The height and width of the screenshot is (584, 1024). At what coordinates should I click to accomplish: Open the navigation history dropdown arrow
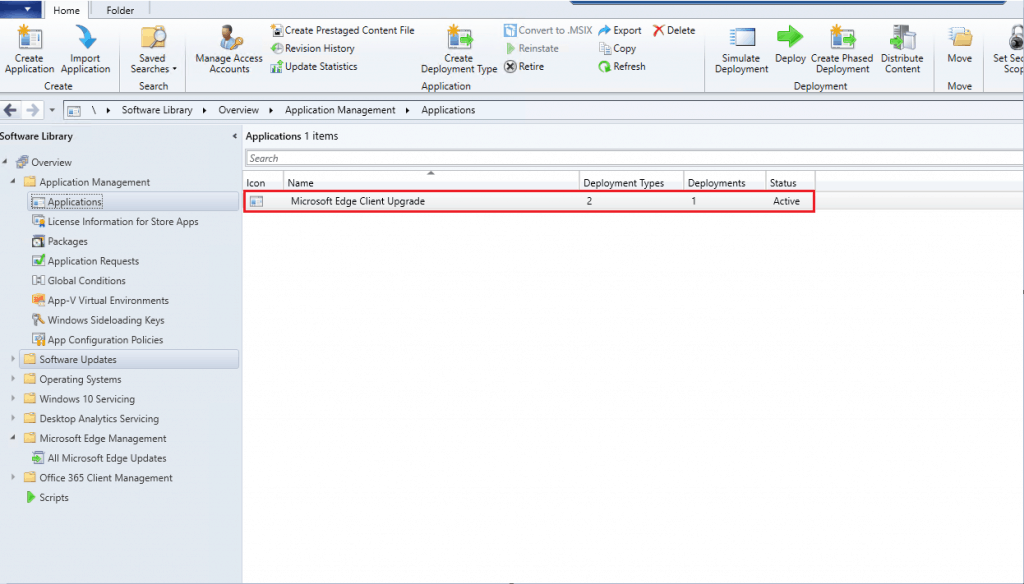(x=52, y=110)
